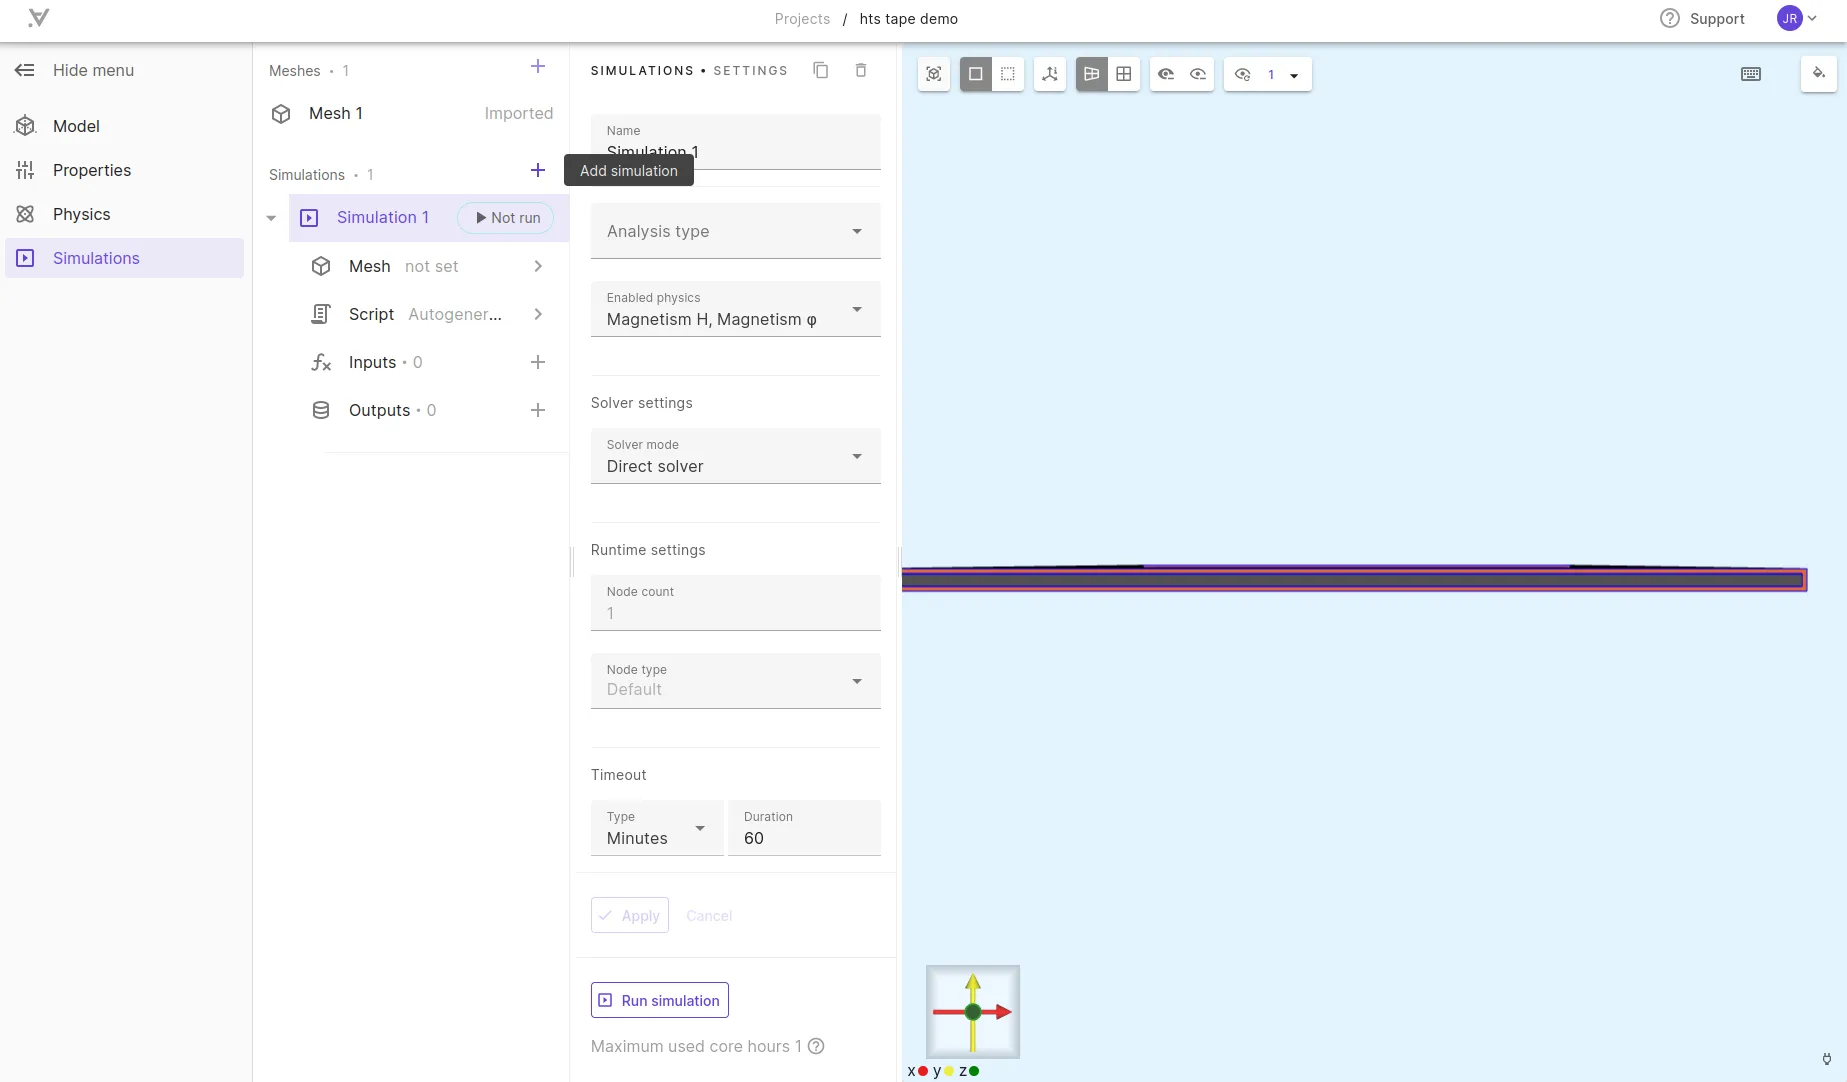Viewport: 1847px width, 1082px height.
Task: Click the filled eye hide-selected icon
Action: point(1166,74)
